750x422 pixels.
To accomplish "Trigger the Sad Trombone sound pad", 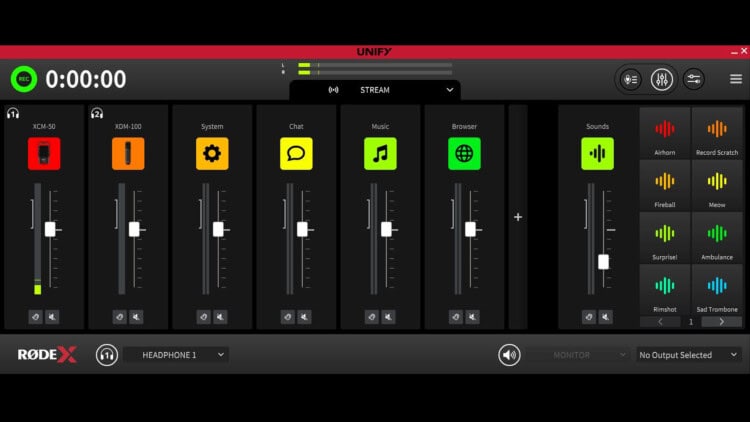I will pos(717,290).
